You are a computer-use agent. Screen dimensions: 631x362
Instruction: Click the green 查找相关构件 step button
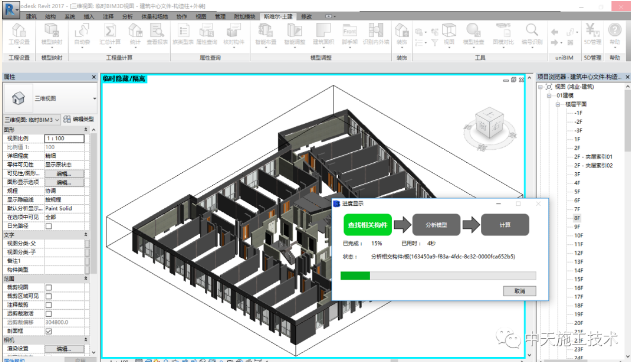(x=367, y=225)
